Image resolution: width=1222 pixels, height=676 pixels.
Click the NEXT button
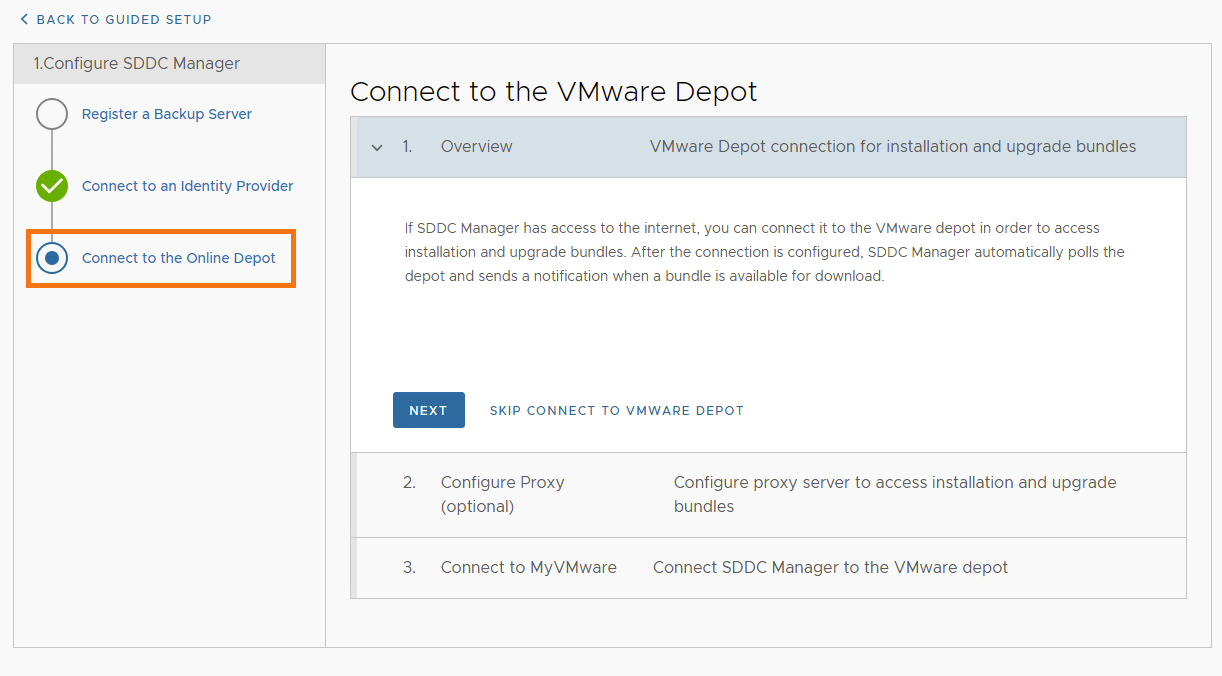(x=428, y=410)
